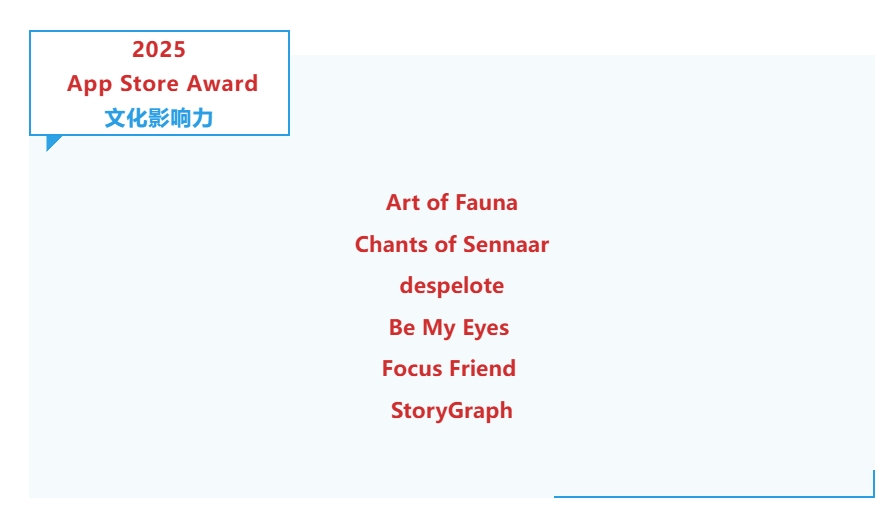Click the word Friend in the list
The image size is (895, 512).
click(x=482, y=368)
